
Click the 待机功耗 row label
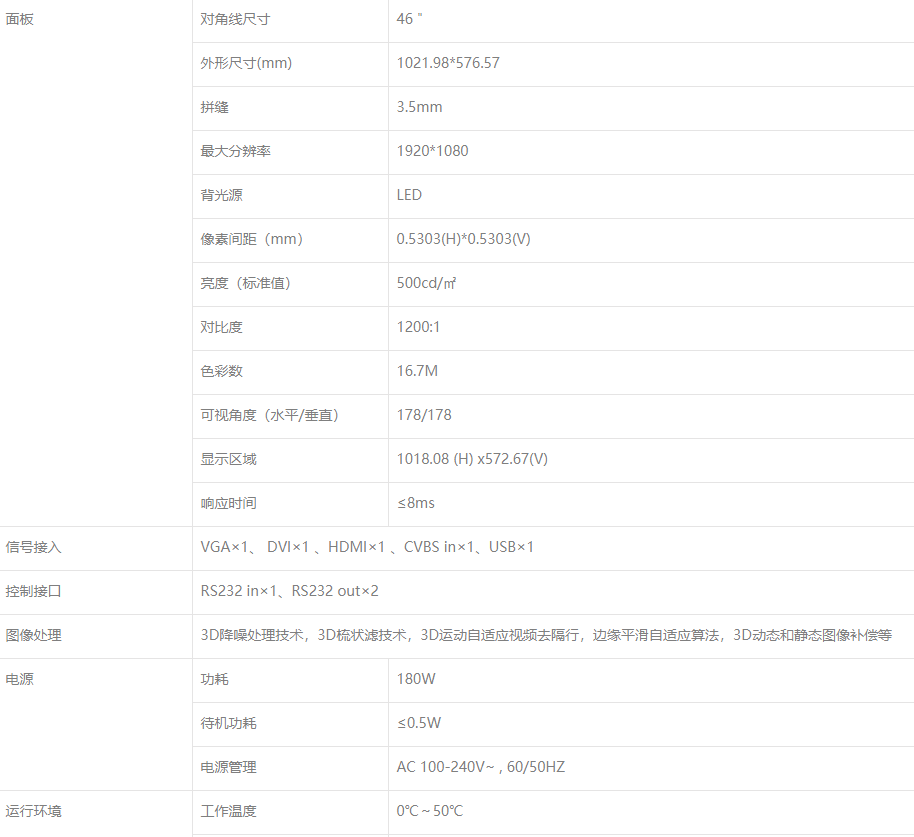click(228, 723)
